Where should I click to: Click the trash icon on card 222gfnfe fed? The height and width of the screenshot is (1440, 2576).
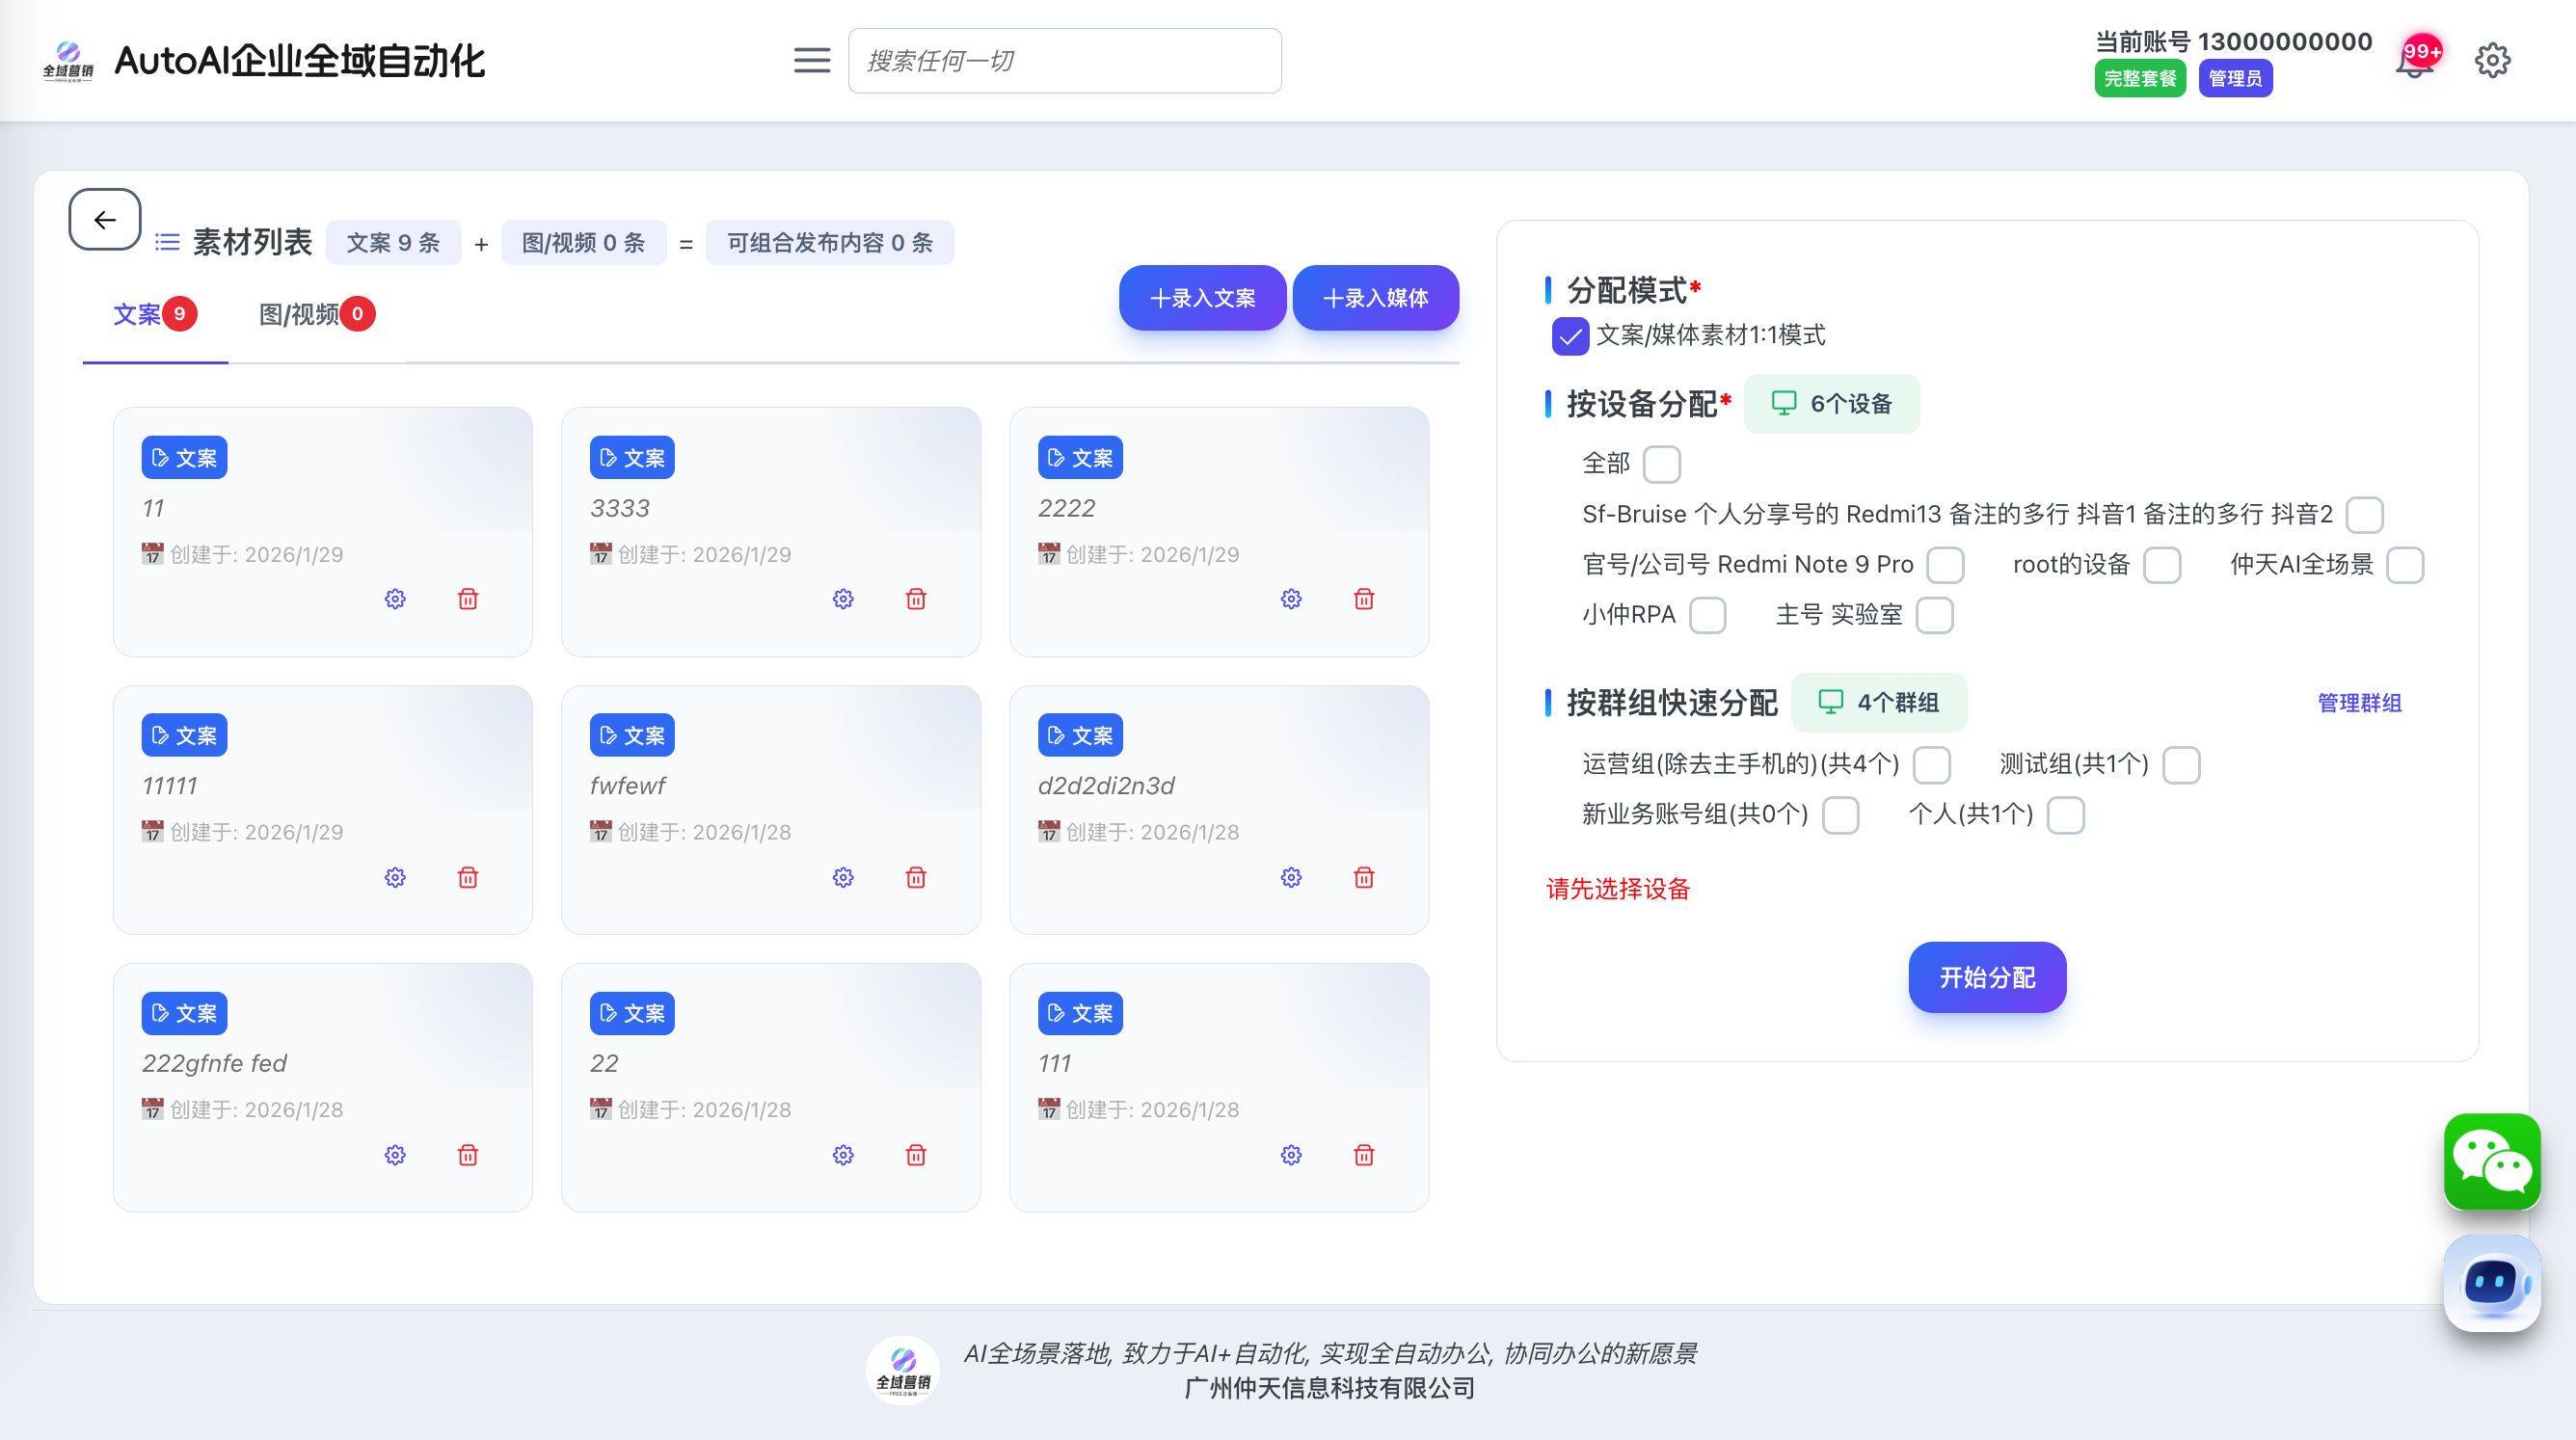[467, 1155]
